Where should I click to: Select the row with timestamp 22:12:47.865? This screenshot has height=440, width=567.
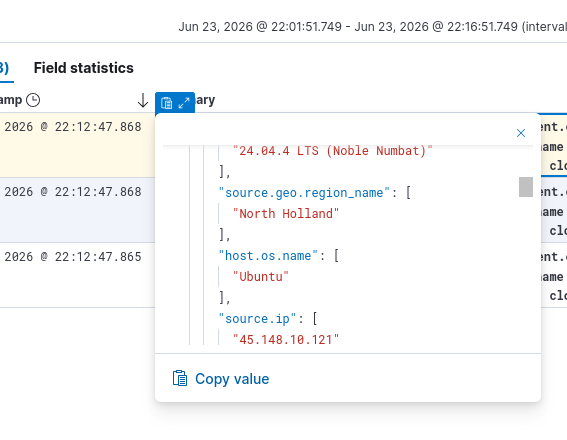coord(73,257)
